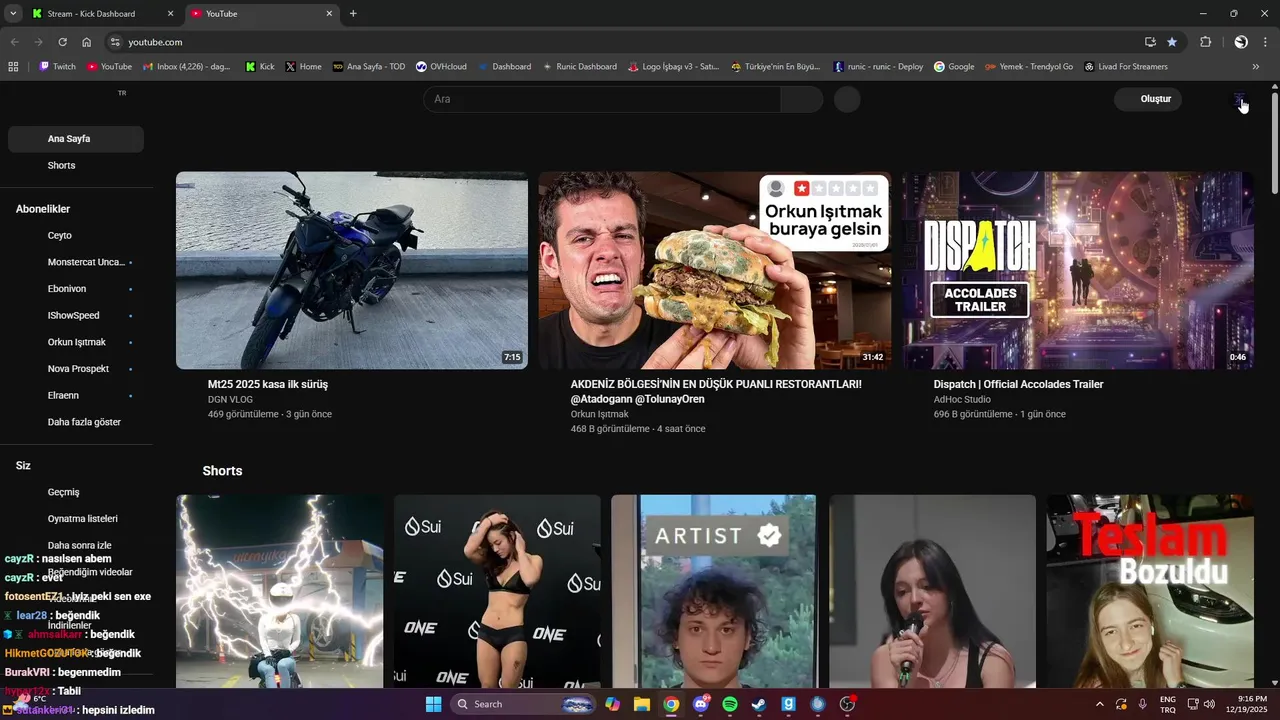Bookmark this page with the star icon
Viewport: 1280px width, 720px height.
click(1172, 42)
